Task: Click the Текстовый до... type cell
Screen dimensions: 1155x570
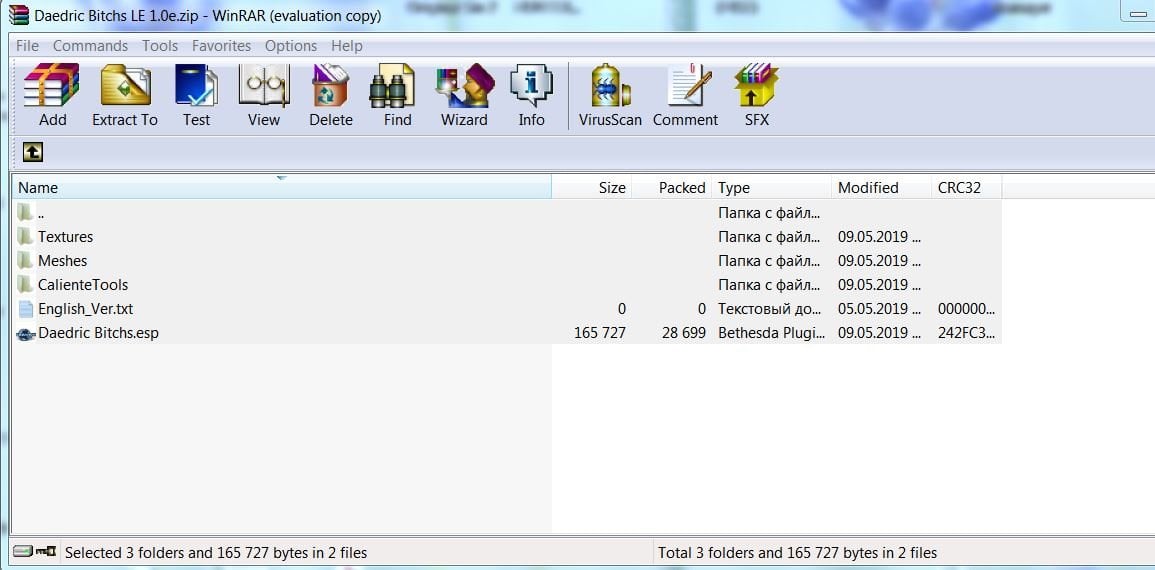Action: pos(769,309)
